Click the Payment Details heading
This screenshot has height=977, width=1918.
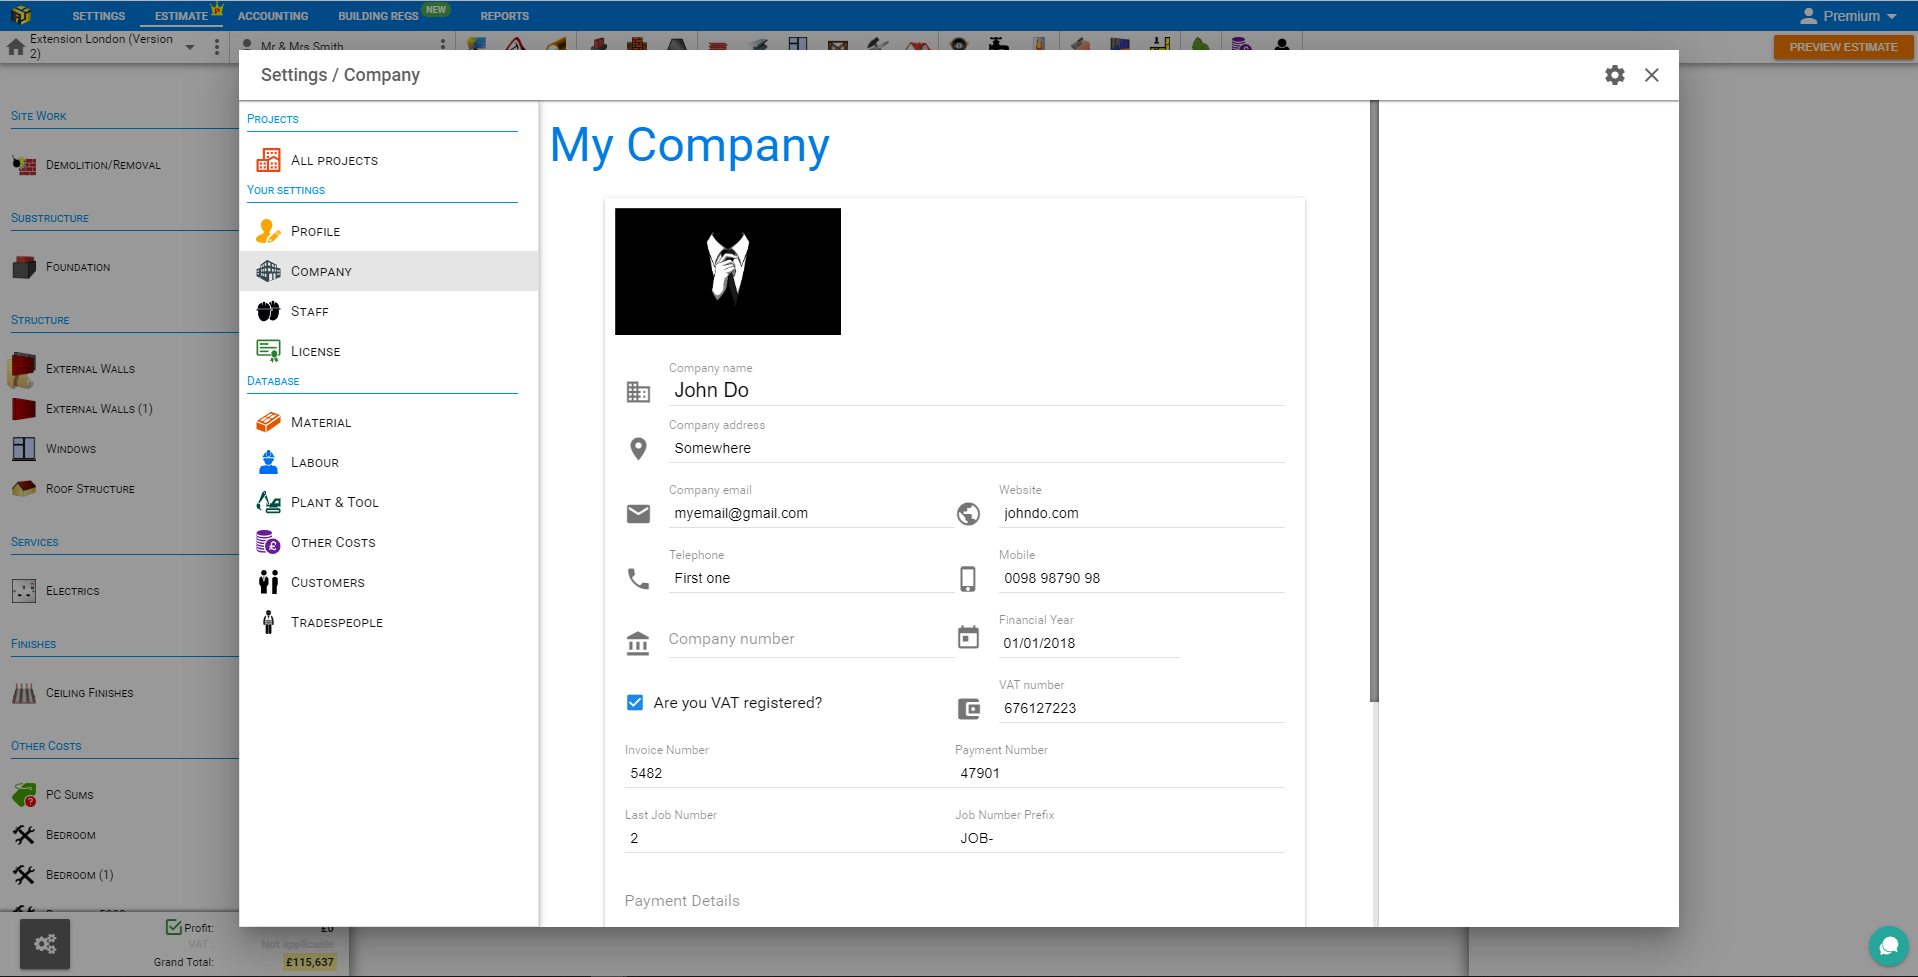682,901
